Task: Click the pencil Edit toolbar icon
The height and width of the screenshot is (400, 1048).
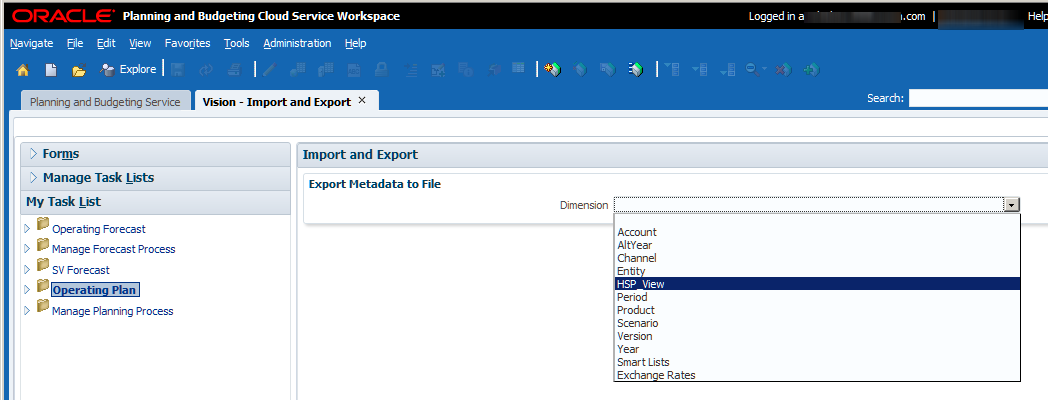Action: [x=270, y=69]
